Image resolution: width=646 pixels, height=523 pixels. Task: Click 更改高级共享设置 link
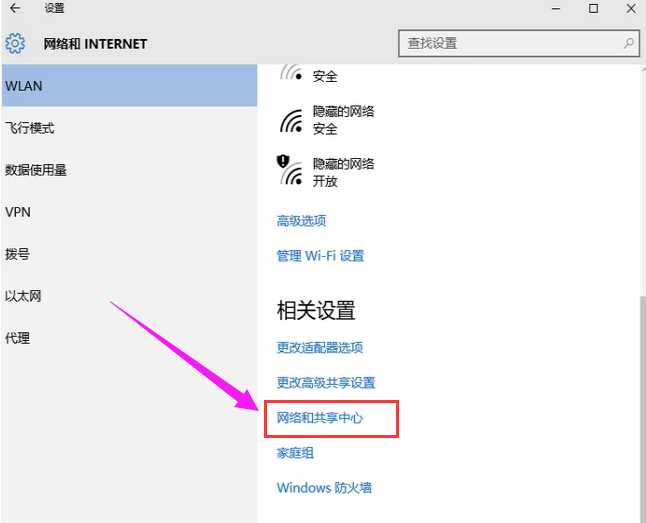(x=325, y=383)
